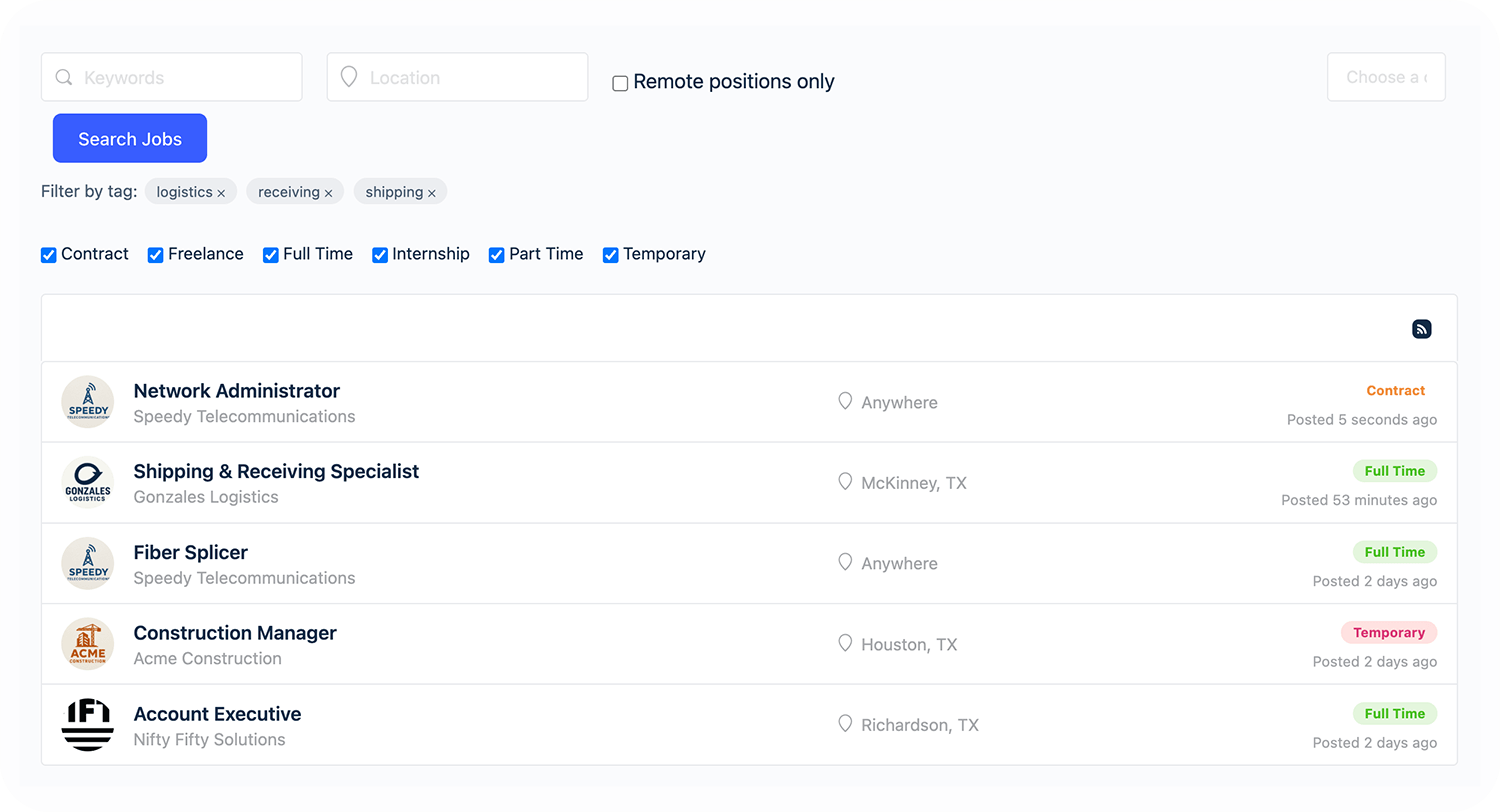
Task: Remove the shipping tag filter
Action: 432,193
